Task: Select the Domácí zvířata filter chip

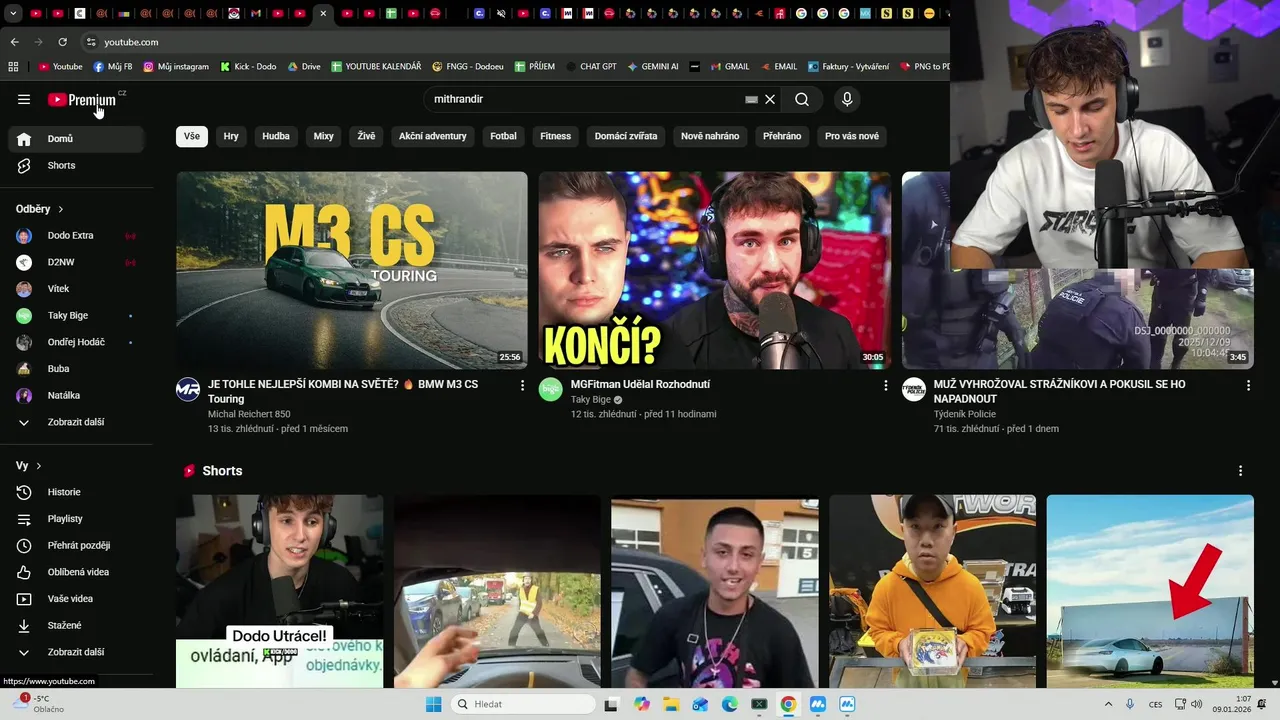Action: 626,136
